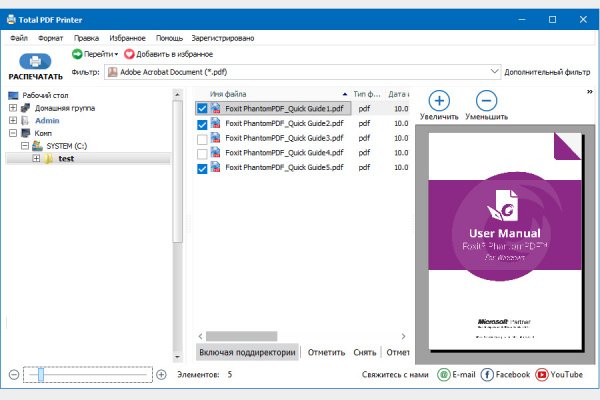Click the Admin user icon
The width and height of the screenshot is (600, 400).
click(26, 121)
